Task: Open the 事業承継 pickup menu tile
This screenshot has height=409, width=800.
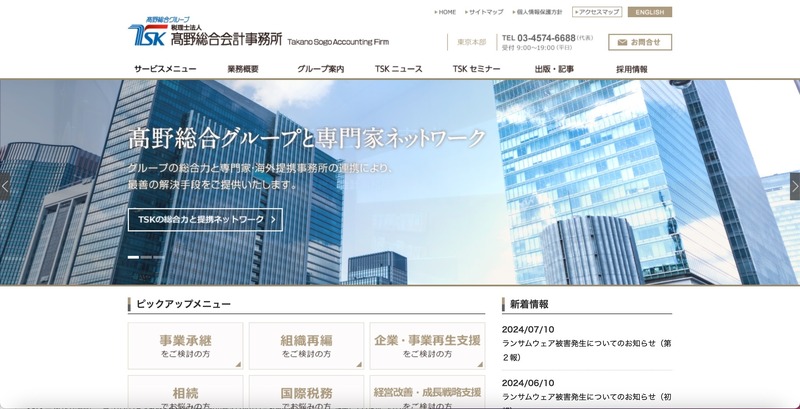Action: click(x=185, y=346)
